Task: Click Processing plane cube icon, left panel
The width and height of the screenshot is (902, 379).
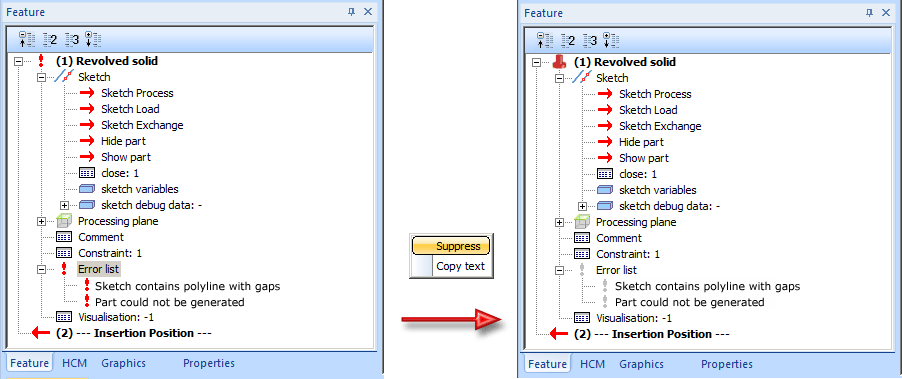Action: click(64, 221)
